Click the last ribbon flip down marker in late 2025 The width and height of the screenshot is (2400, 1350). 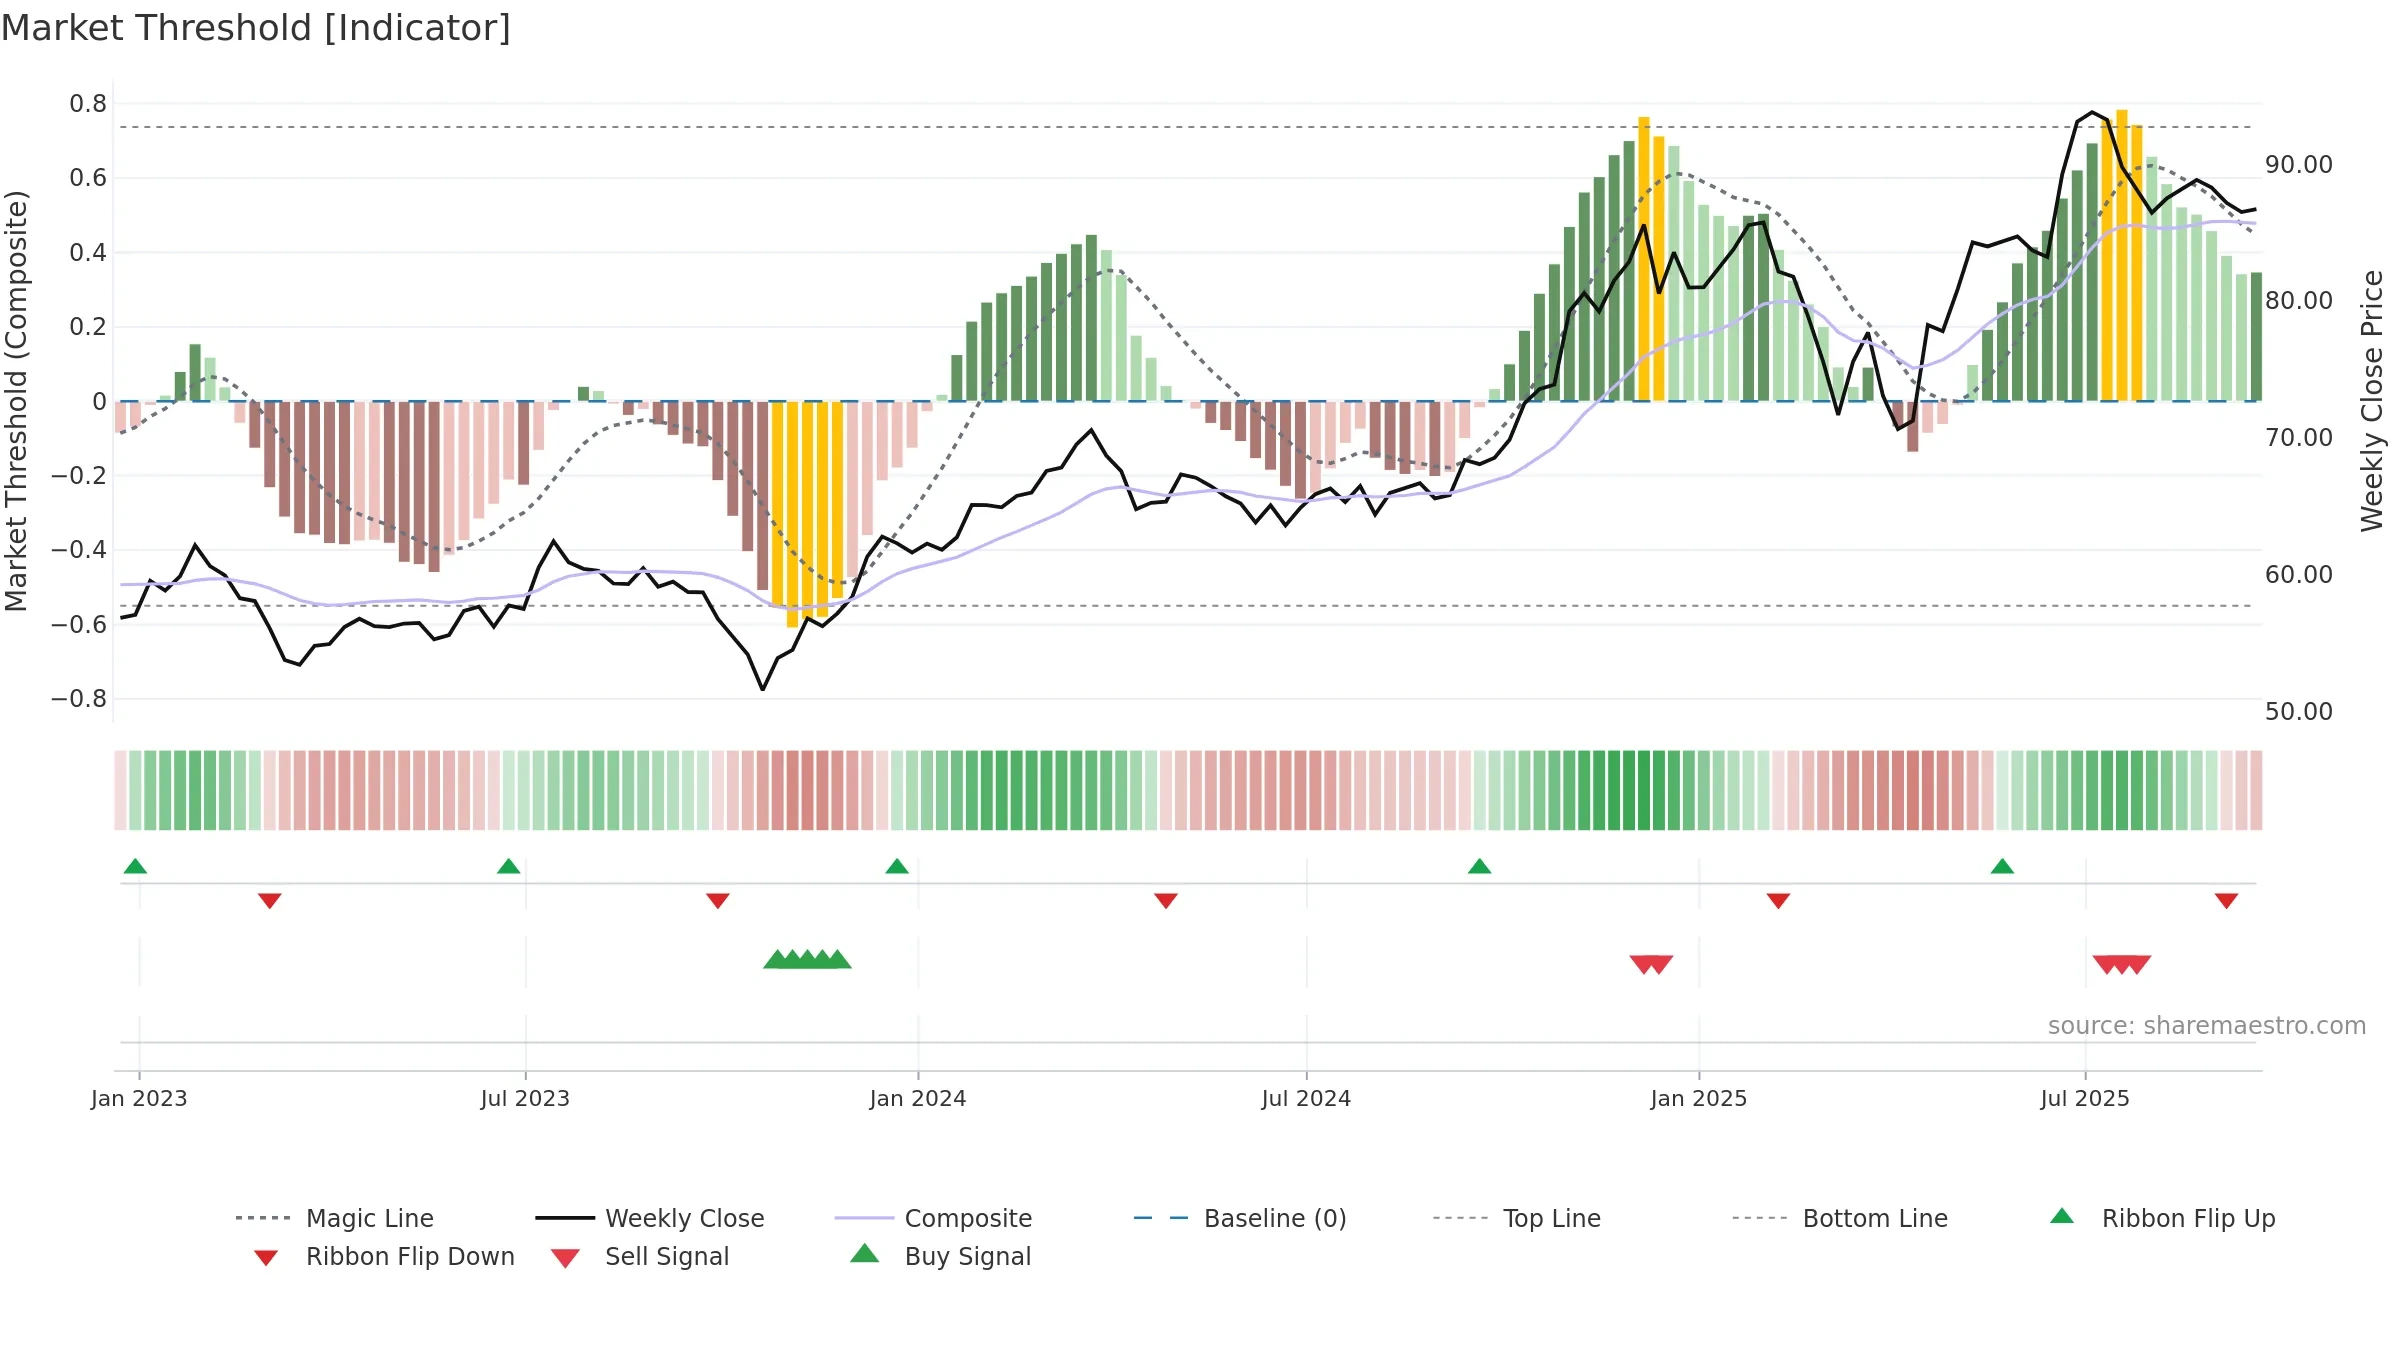tap(2226, 901)
